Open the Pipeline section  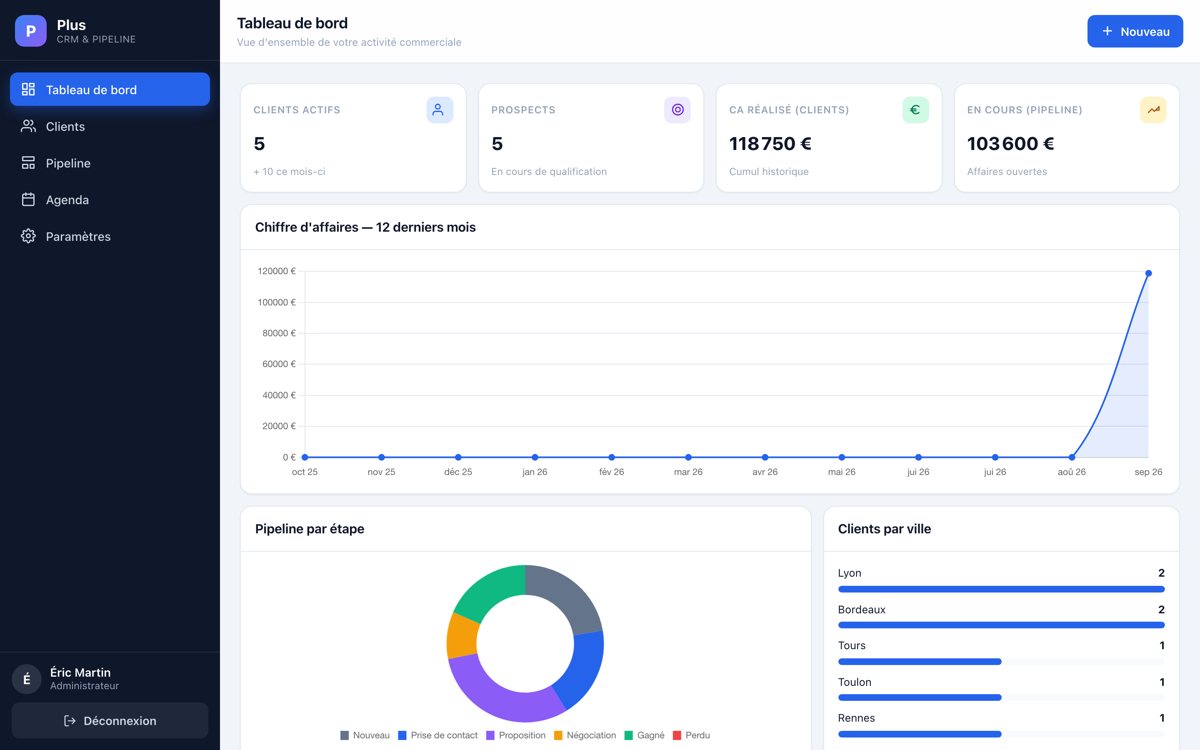coord(110,163)
